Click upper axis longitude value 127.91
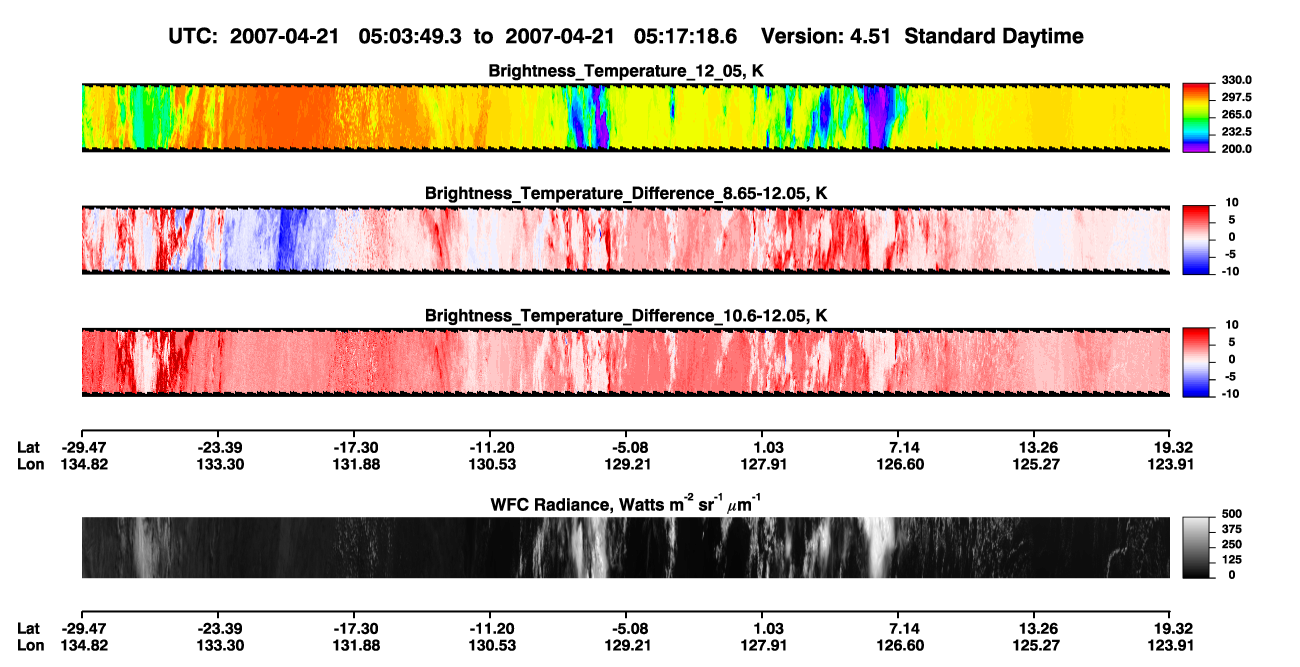This screenshot has width=1300, height=667. tap(762, 464)
